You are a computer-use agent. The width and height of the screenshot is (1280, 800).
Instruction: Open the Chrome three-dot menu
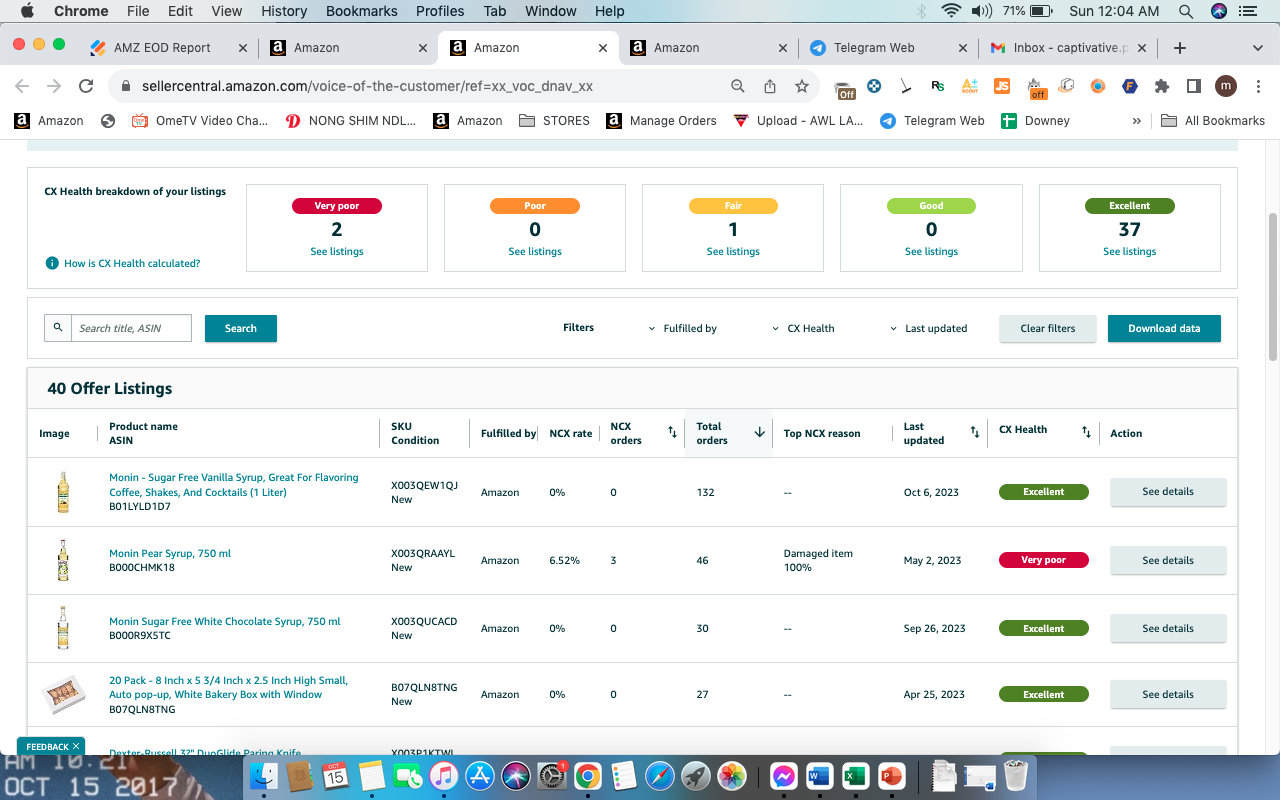[x=1258, y=86]
